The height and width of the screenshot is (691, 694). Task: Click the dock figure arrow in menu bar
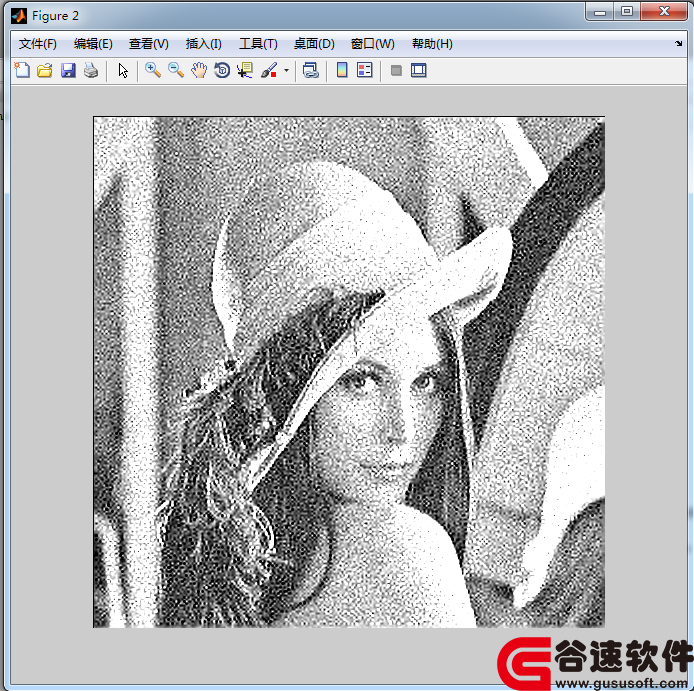(679, 43)
